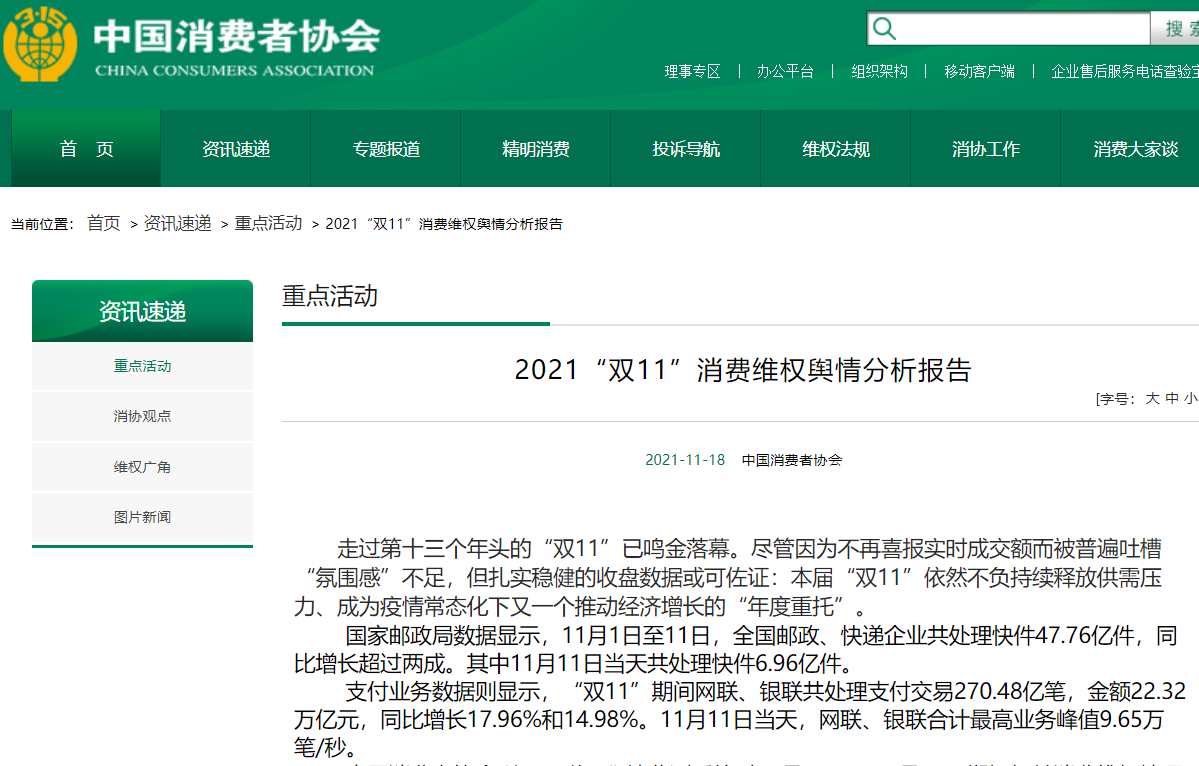Go to 首页 in the main navigation

click(x=86, y=148)
